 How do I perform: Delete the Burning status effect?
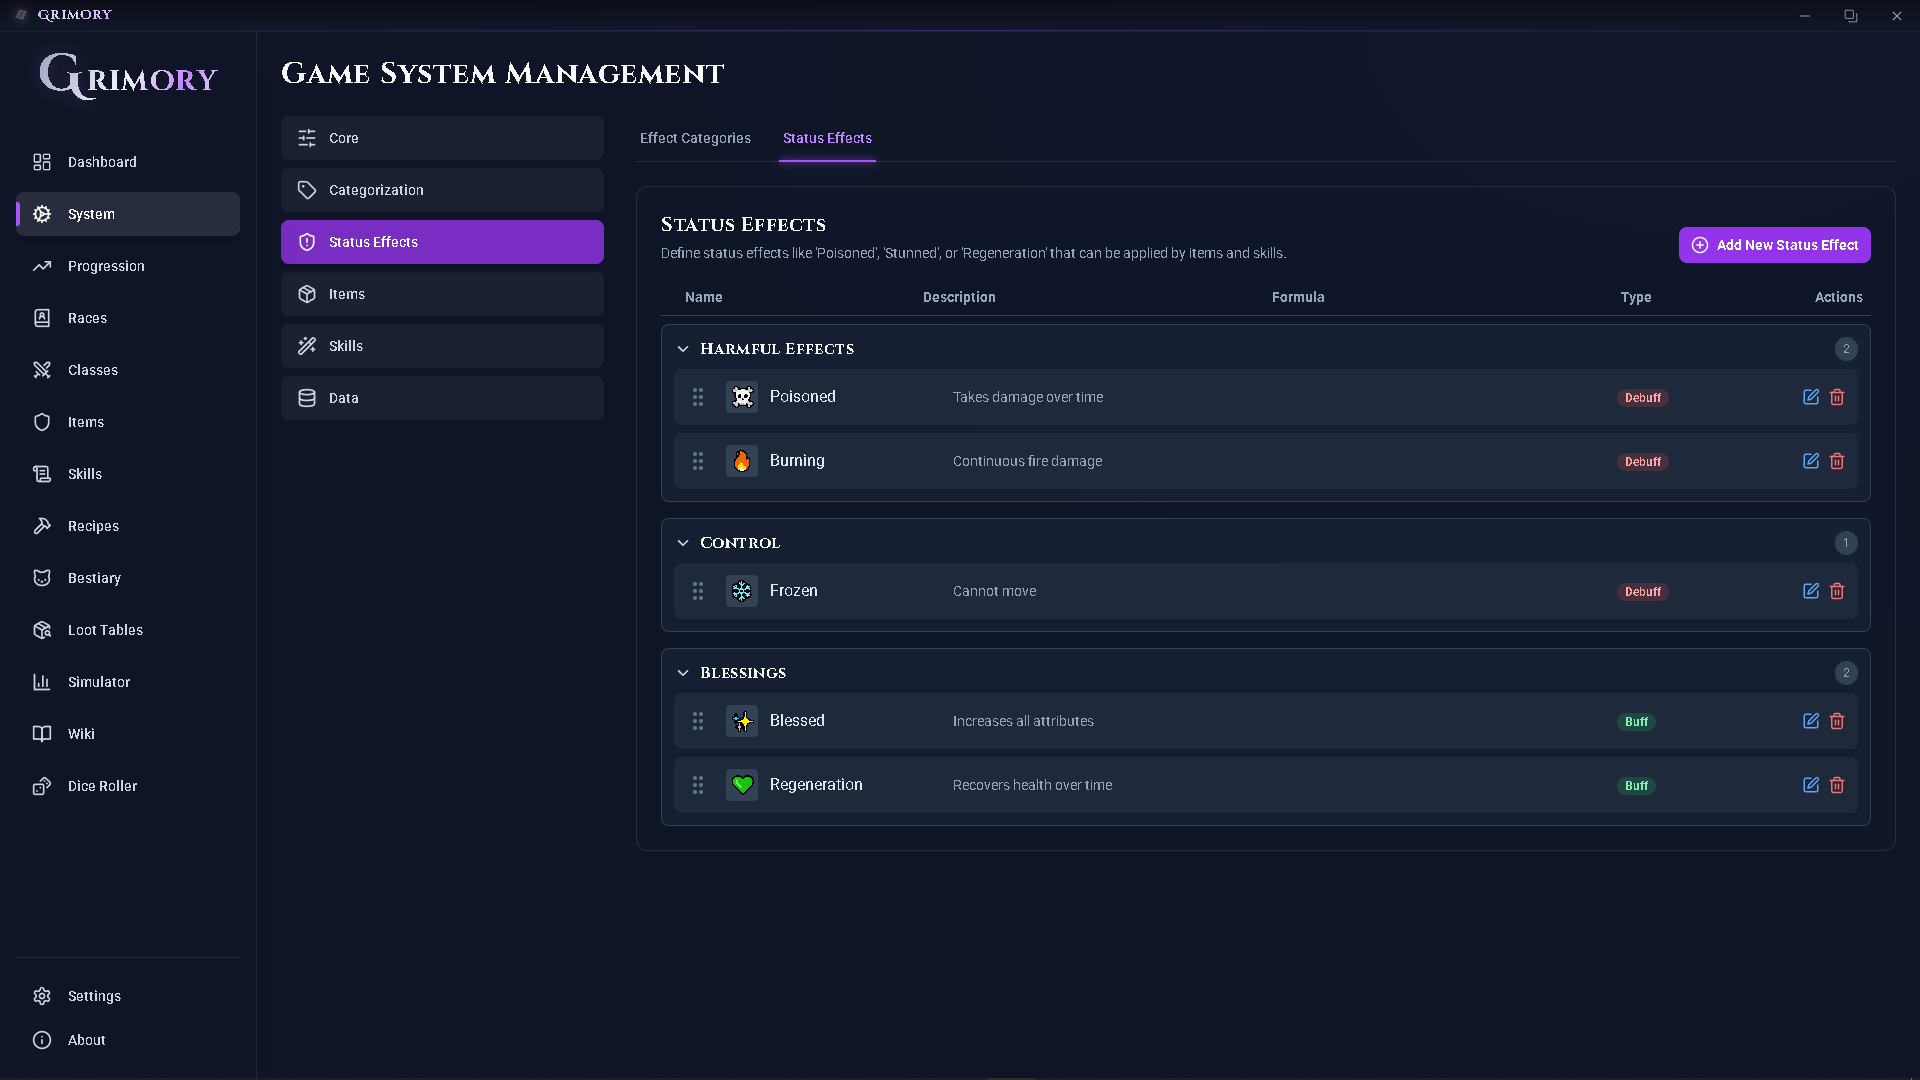(1837, 461)
